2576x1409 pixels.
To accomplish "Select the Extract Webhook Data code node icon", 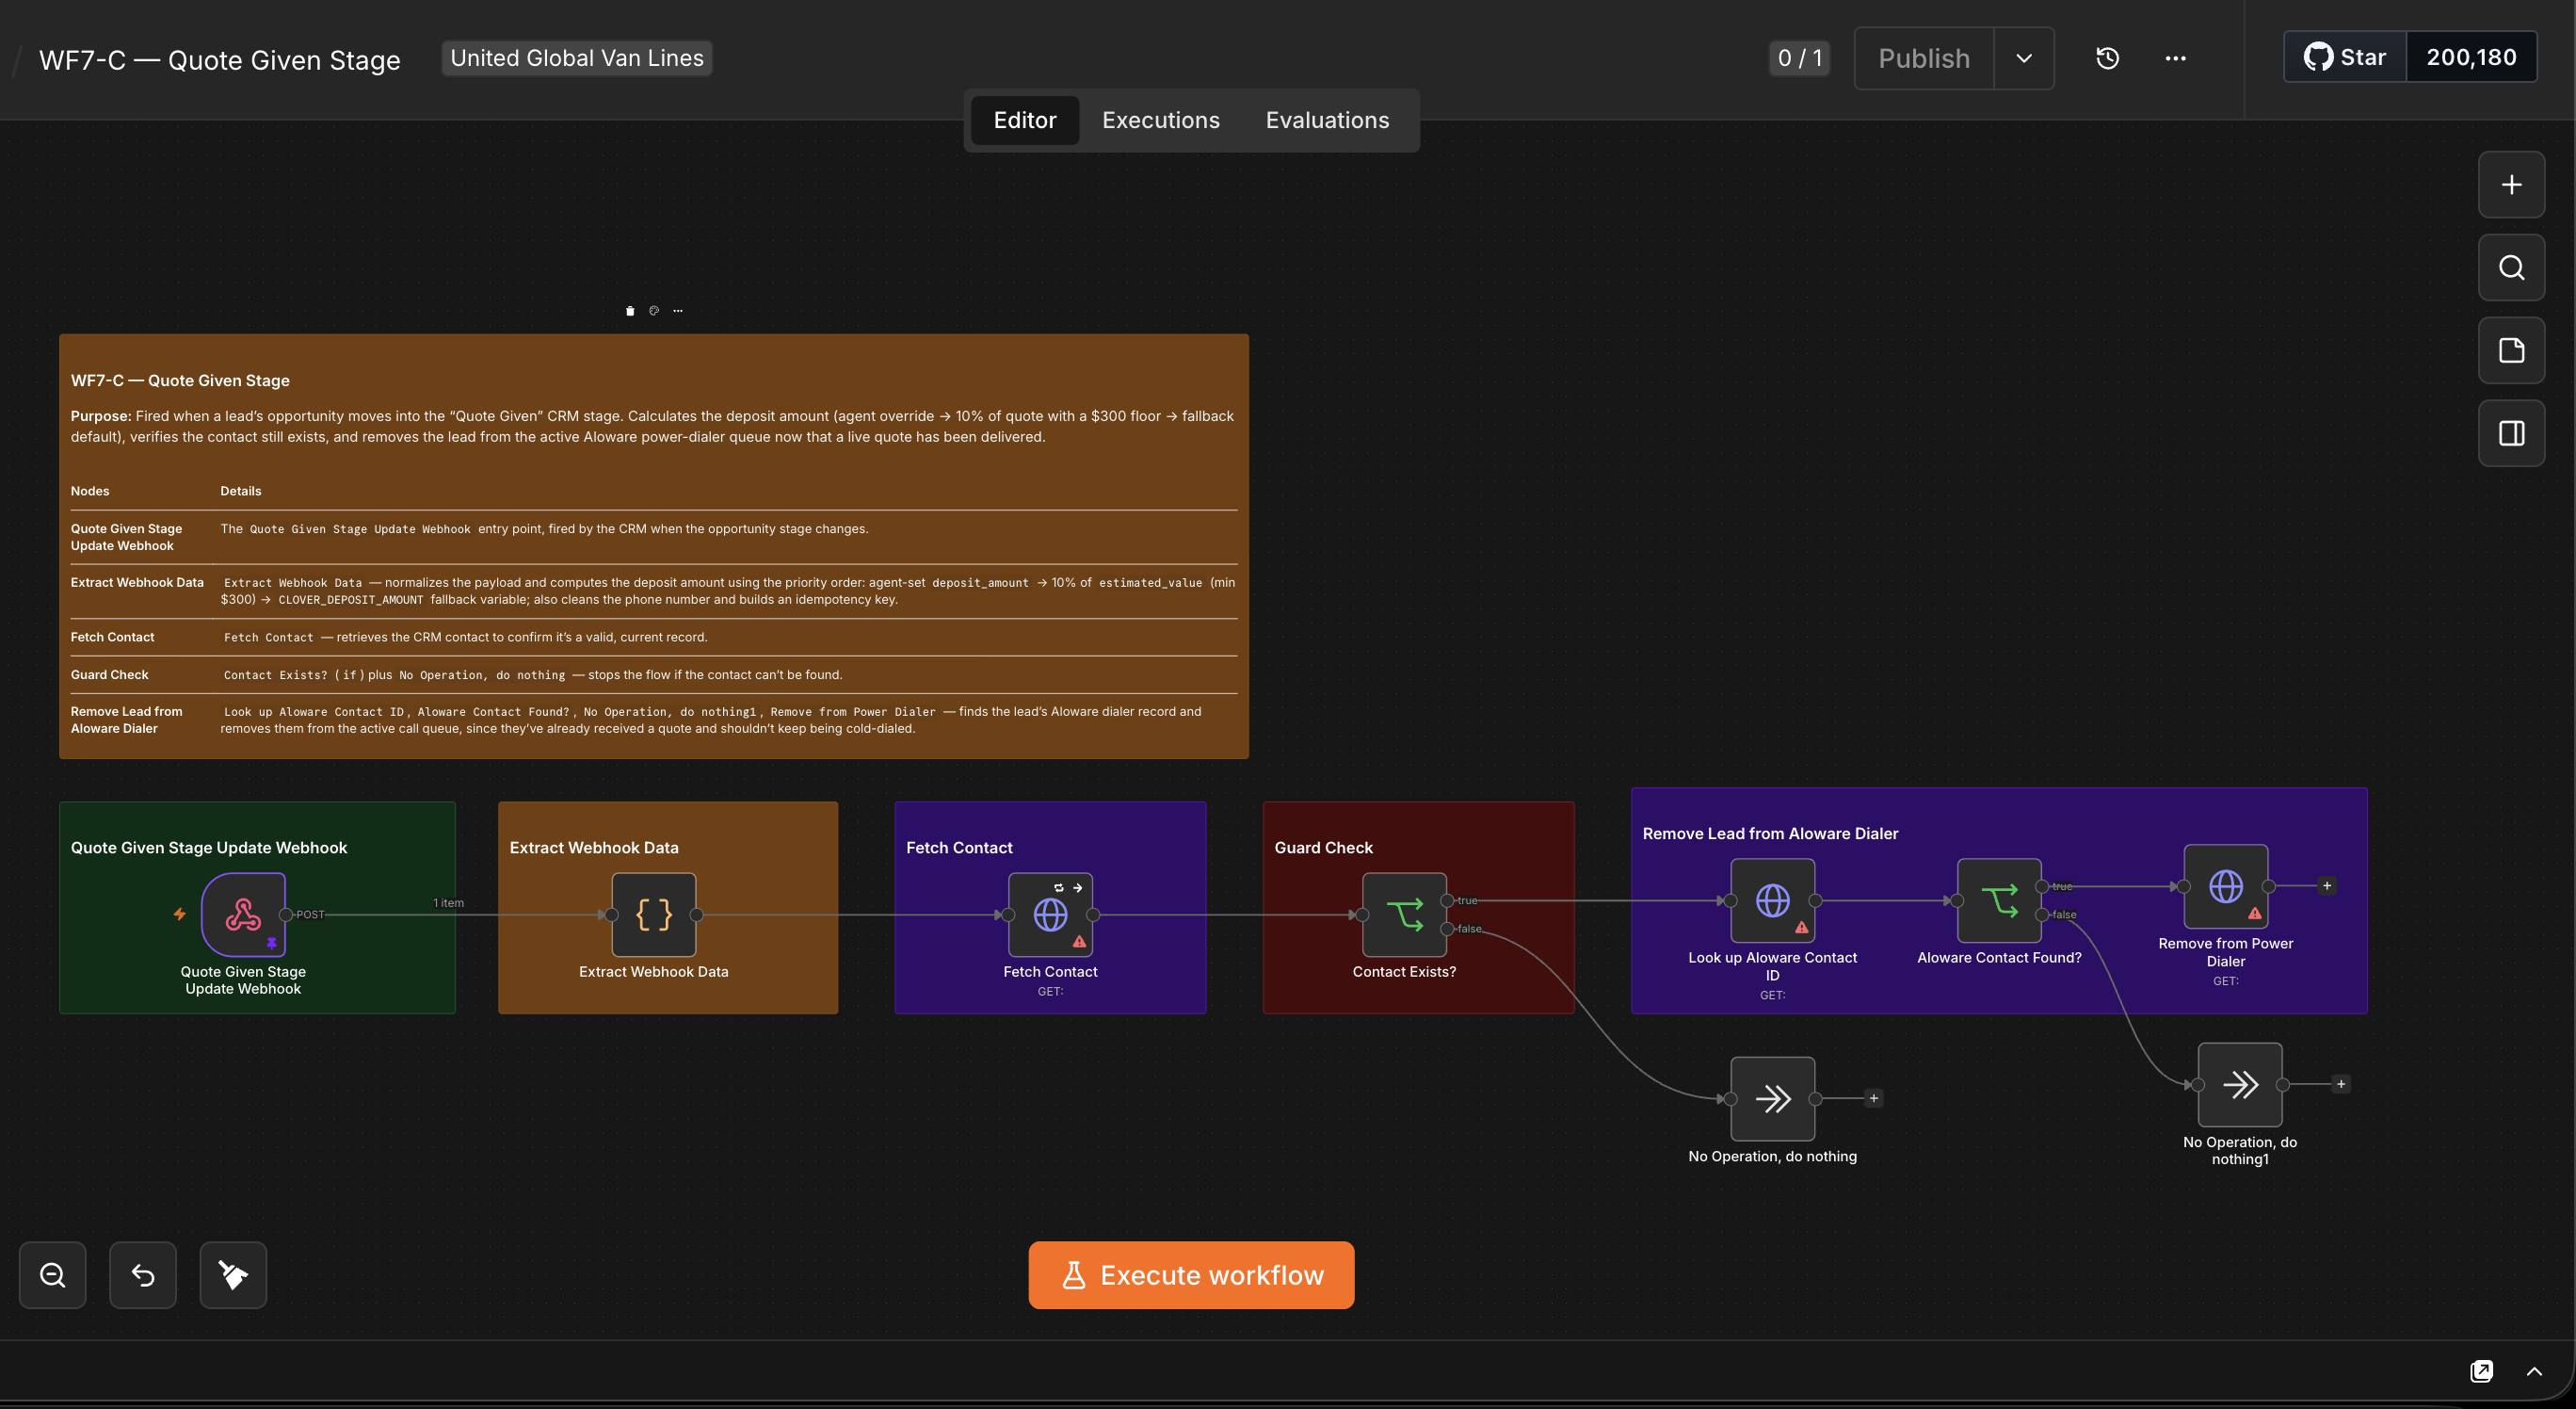I will coord(654,915).
